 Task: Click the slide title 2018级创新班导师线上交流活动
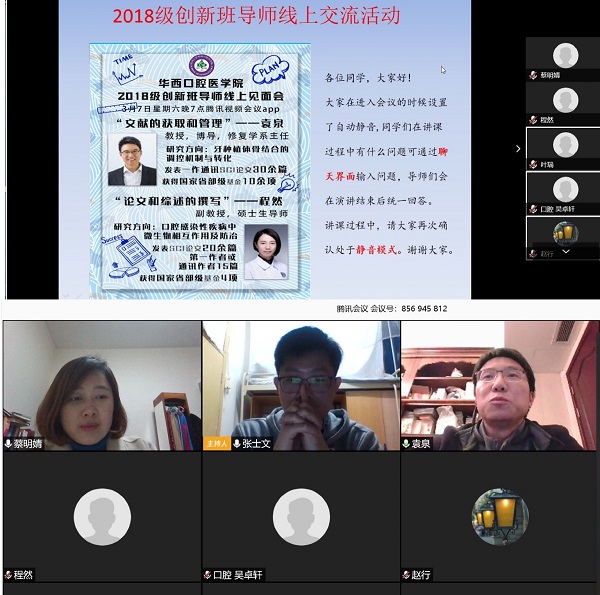(256, 16)
